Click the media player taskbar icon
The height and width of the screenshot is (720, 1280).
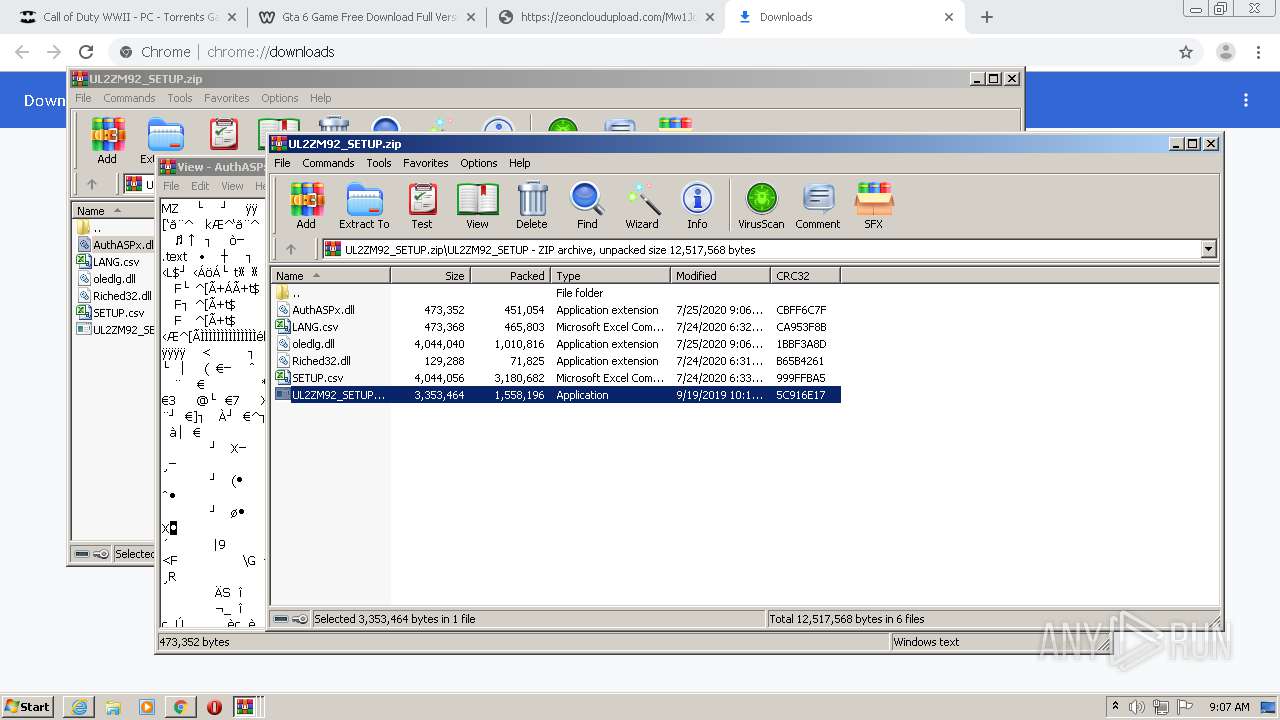[x=147, y=706]
